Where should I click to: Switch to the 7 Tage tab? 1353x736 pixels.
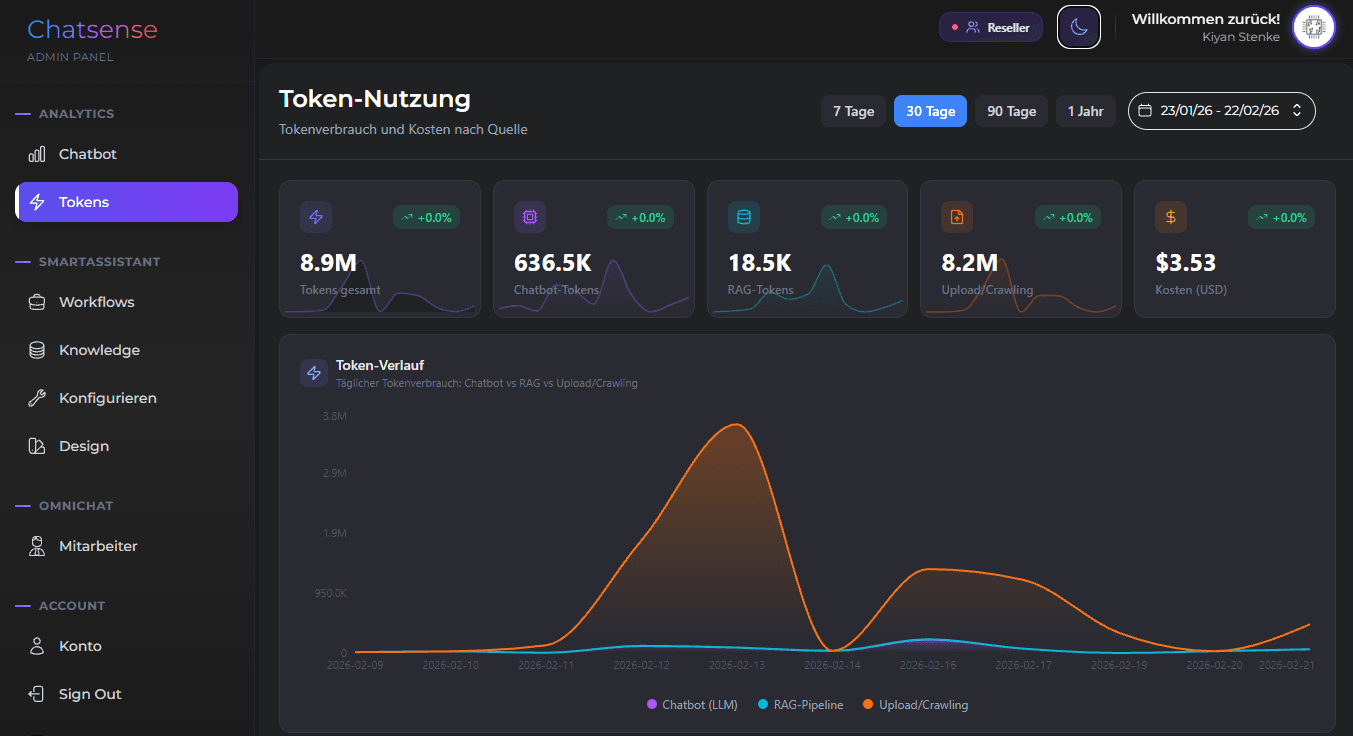pyautogui.click(x=853, y=111)
